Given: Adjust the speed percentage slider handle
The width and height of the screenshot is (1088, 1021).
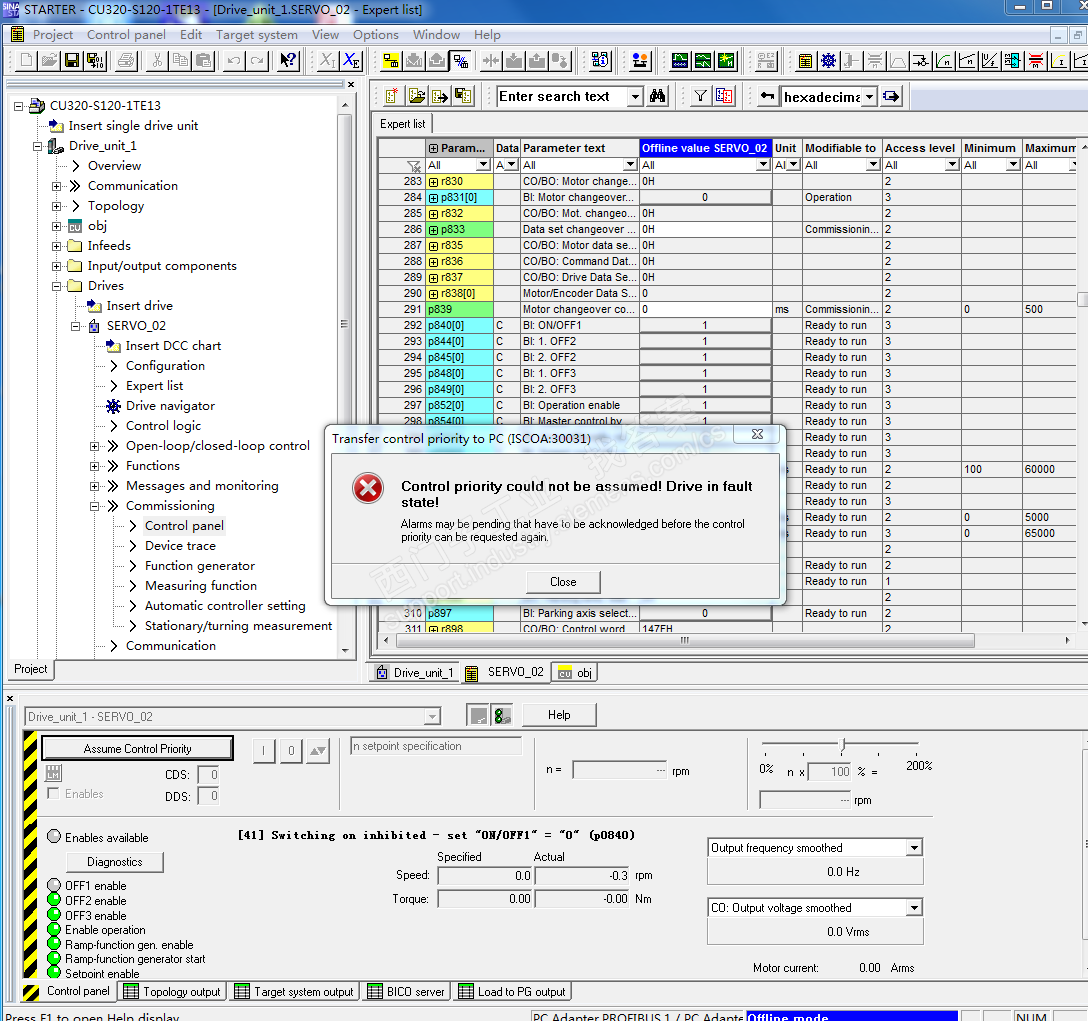Looking at the screenshot, I should (842, 744).
